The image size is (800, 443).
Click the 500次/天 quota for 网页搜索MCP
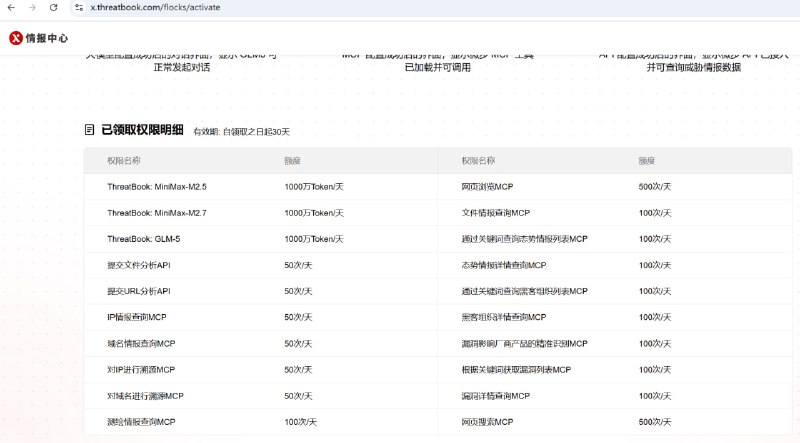(x=655, y=422)
